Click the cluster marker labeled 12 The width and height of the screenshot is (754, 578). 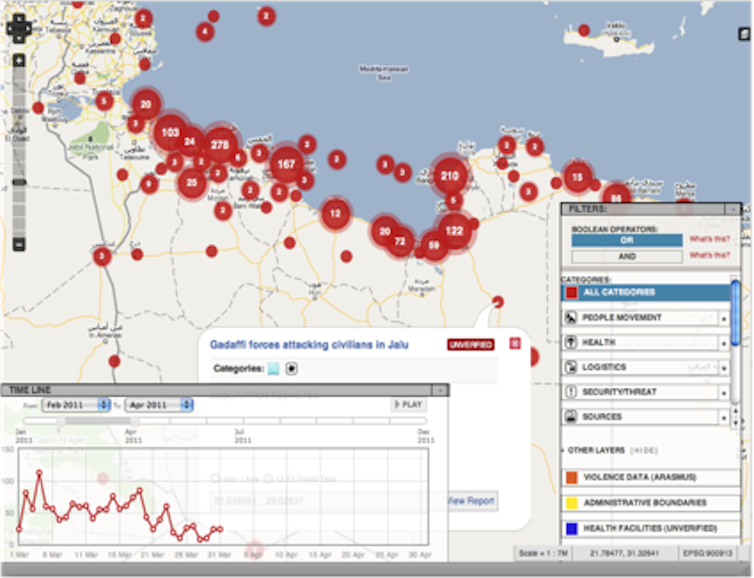(x=335, y=213)
